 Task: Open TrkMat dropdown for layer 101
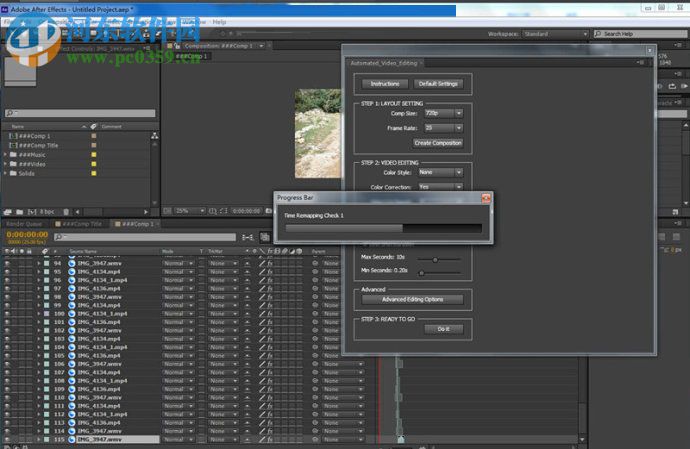click(x=223, y=322)
